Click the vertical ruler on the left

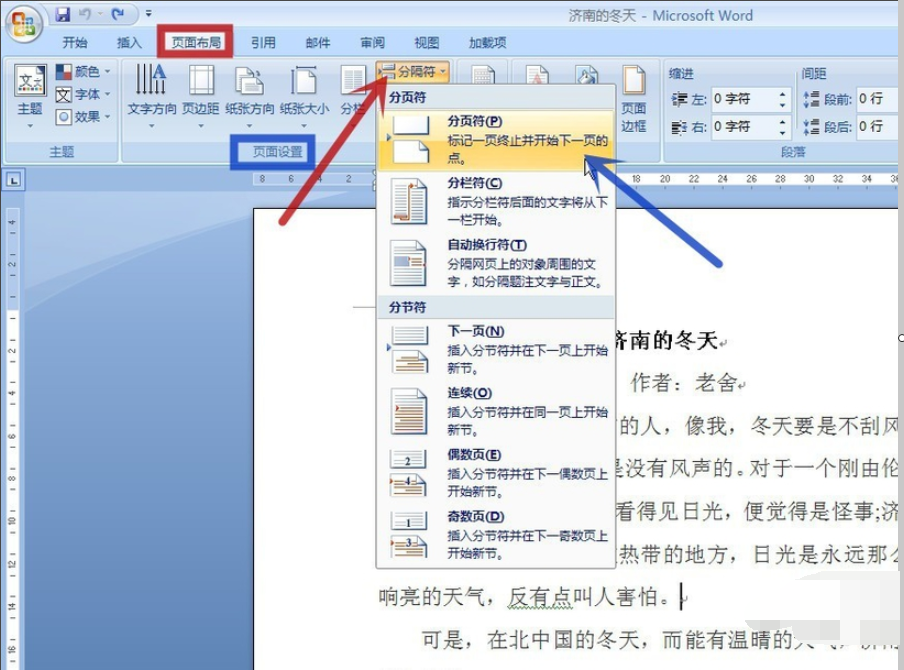12,438
